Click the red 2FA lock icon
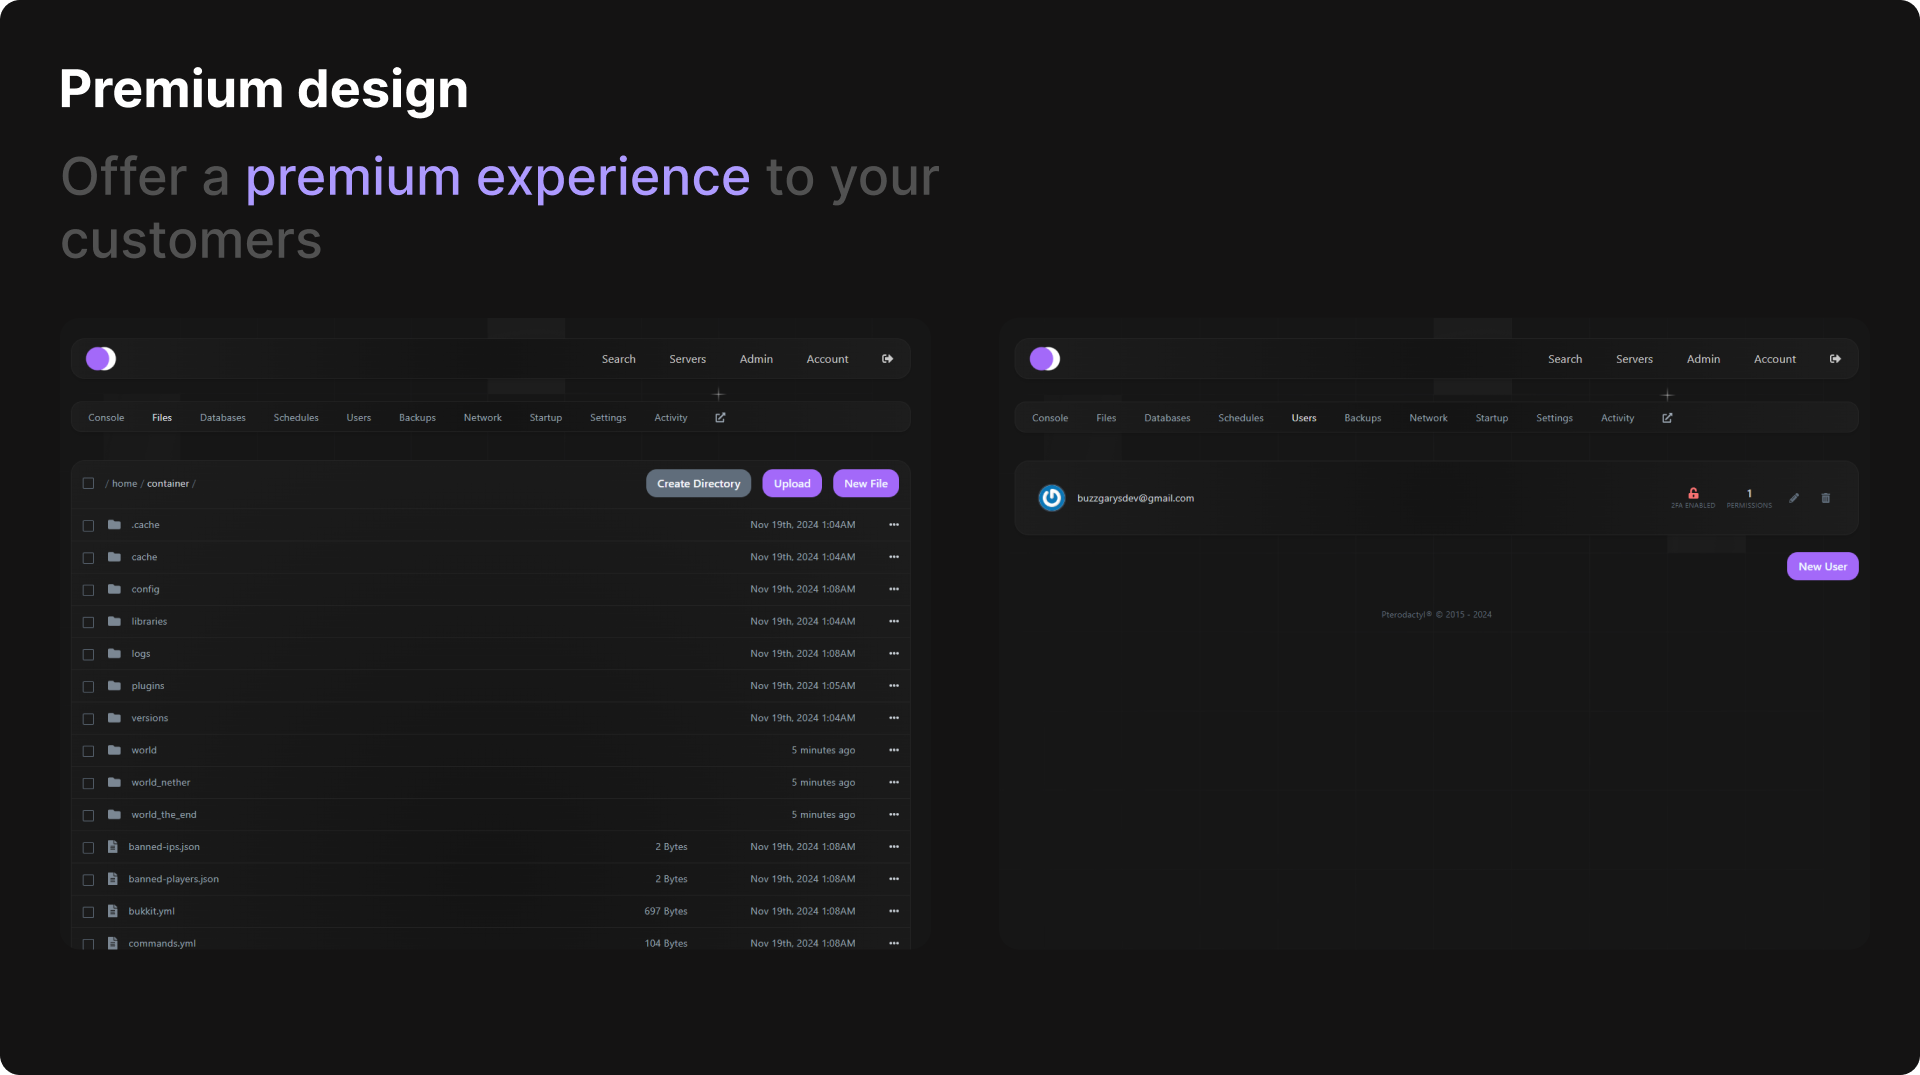The height and width of the screenshot is (1075, 1920). pos(1693,493)
